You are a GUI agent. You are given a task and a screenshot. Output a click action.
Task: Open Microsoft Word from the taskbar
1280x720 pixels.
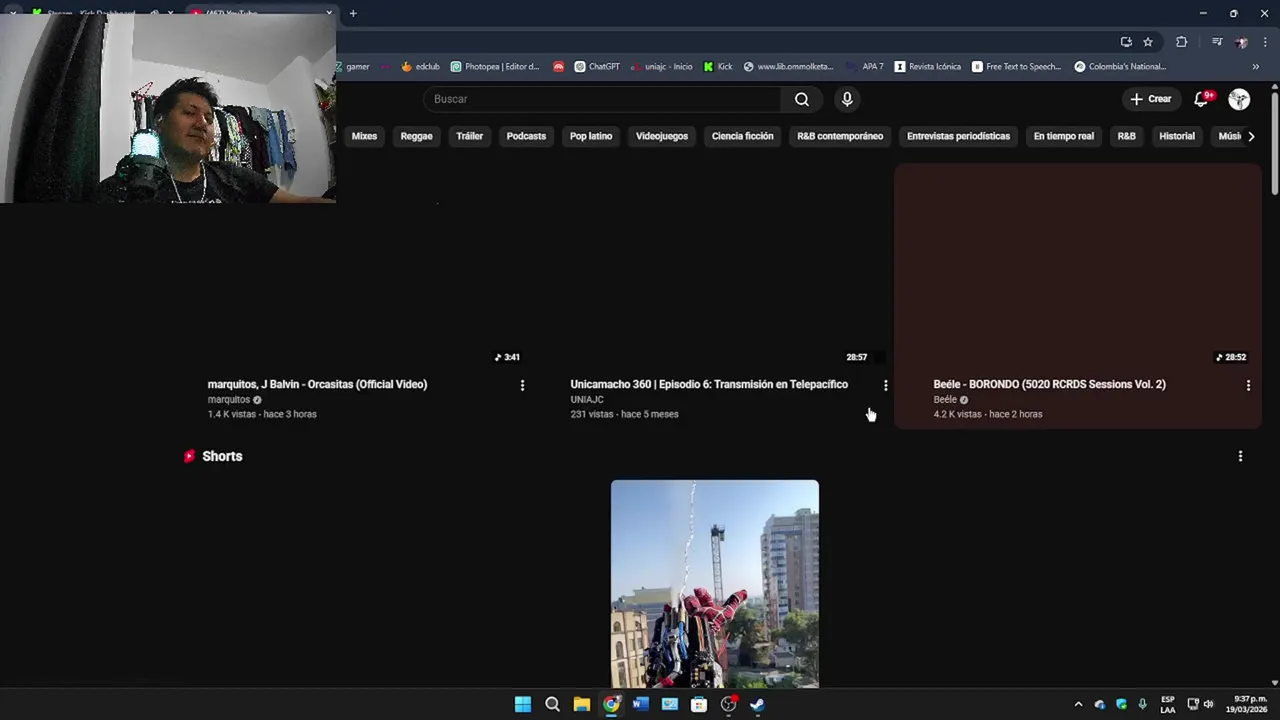coord(640,704)
